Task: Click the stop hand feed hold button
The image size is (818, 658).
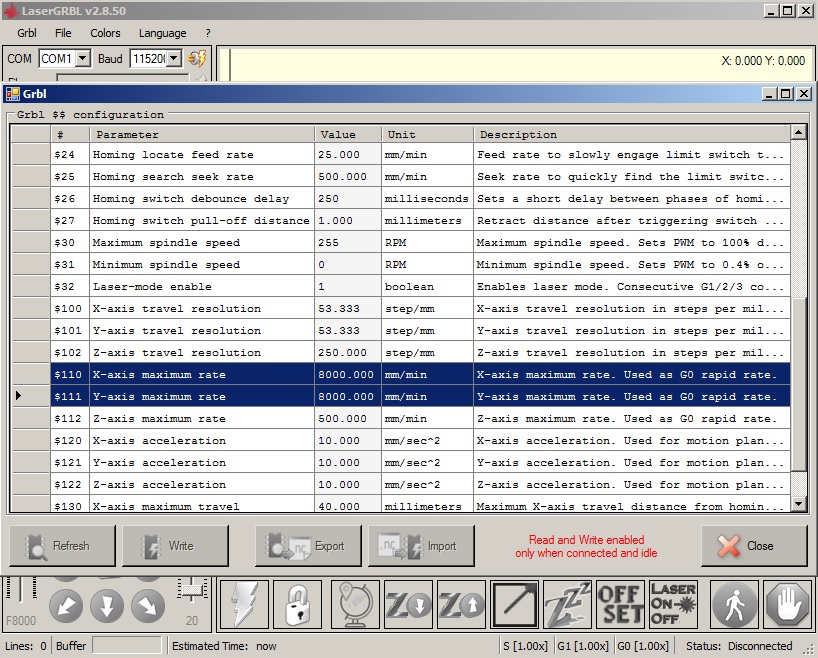Action: [x=788, y=604]
